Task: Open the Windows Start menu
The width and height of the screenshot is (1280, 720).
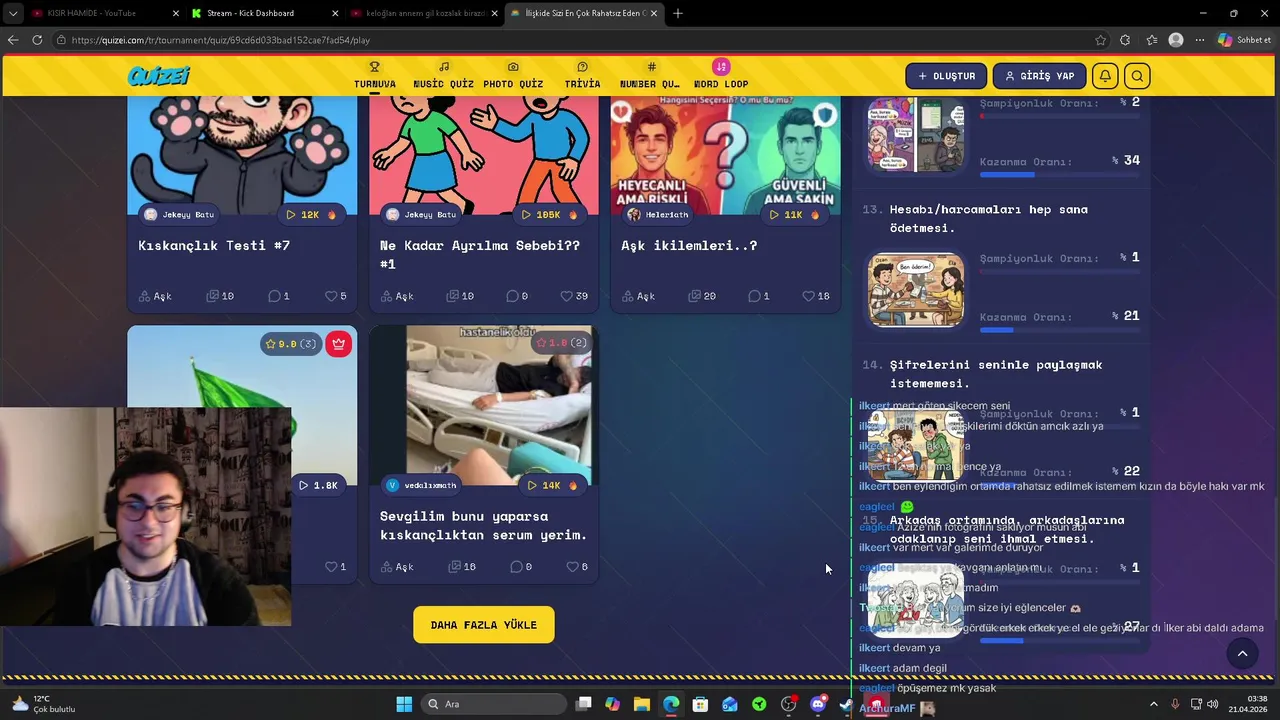Action: click(404, 704)
